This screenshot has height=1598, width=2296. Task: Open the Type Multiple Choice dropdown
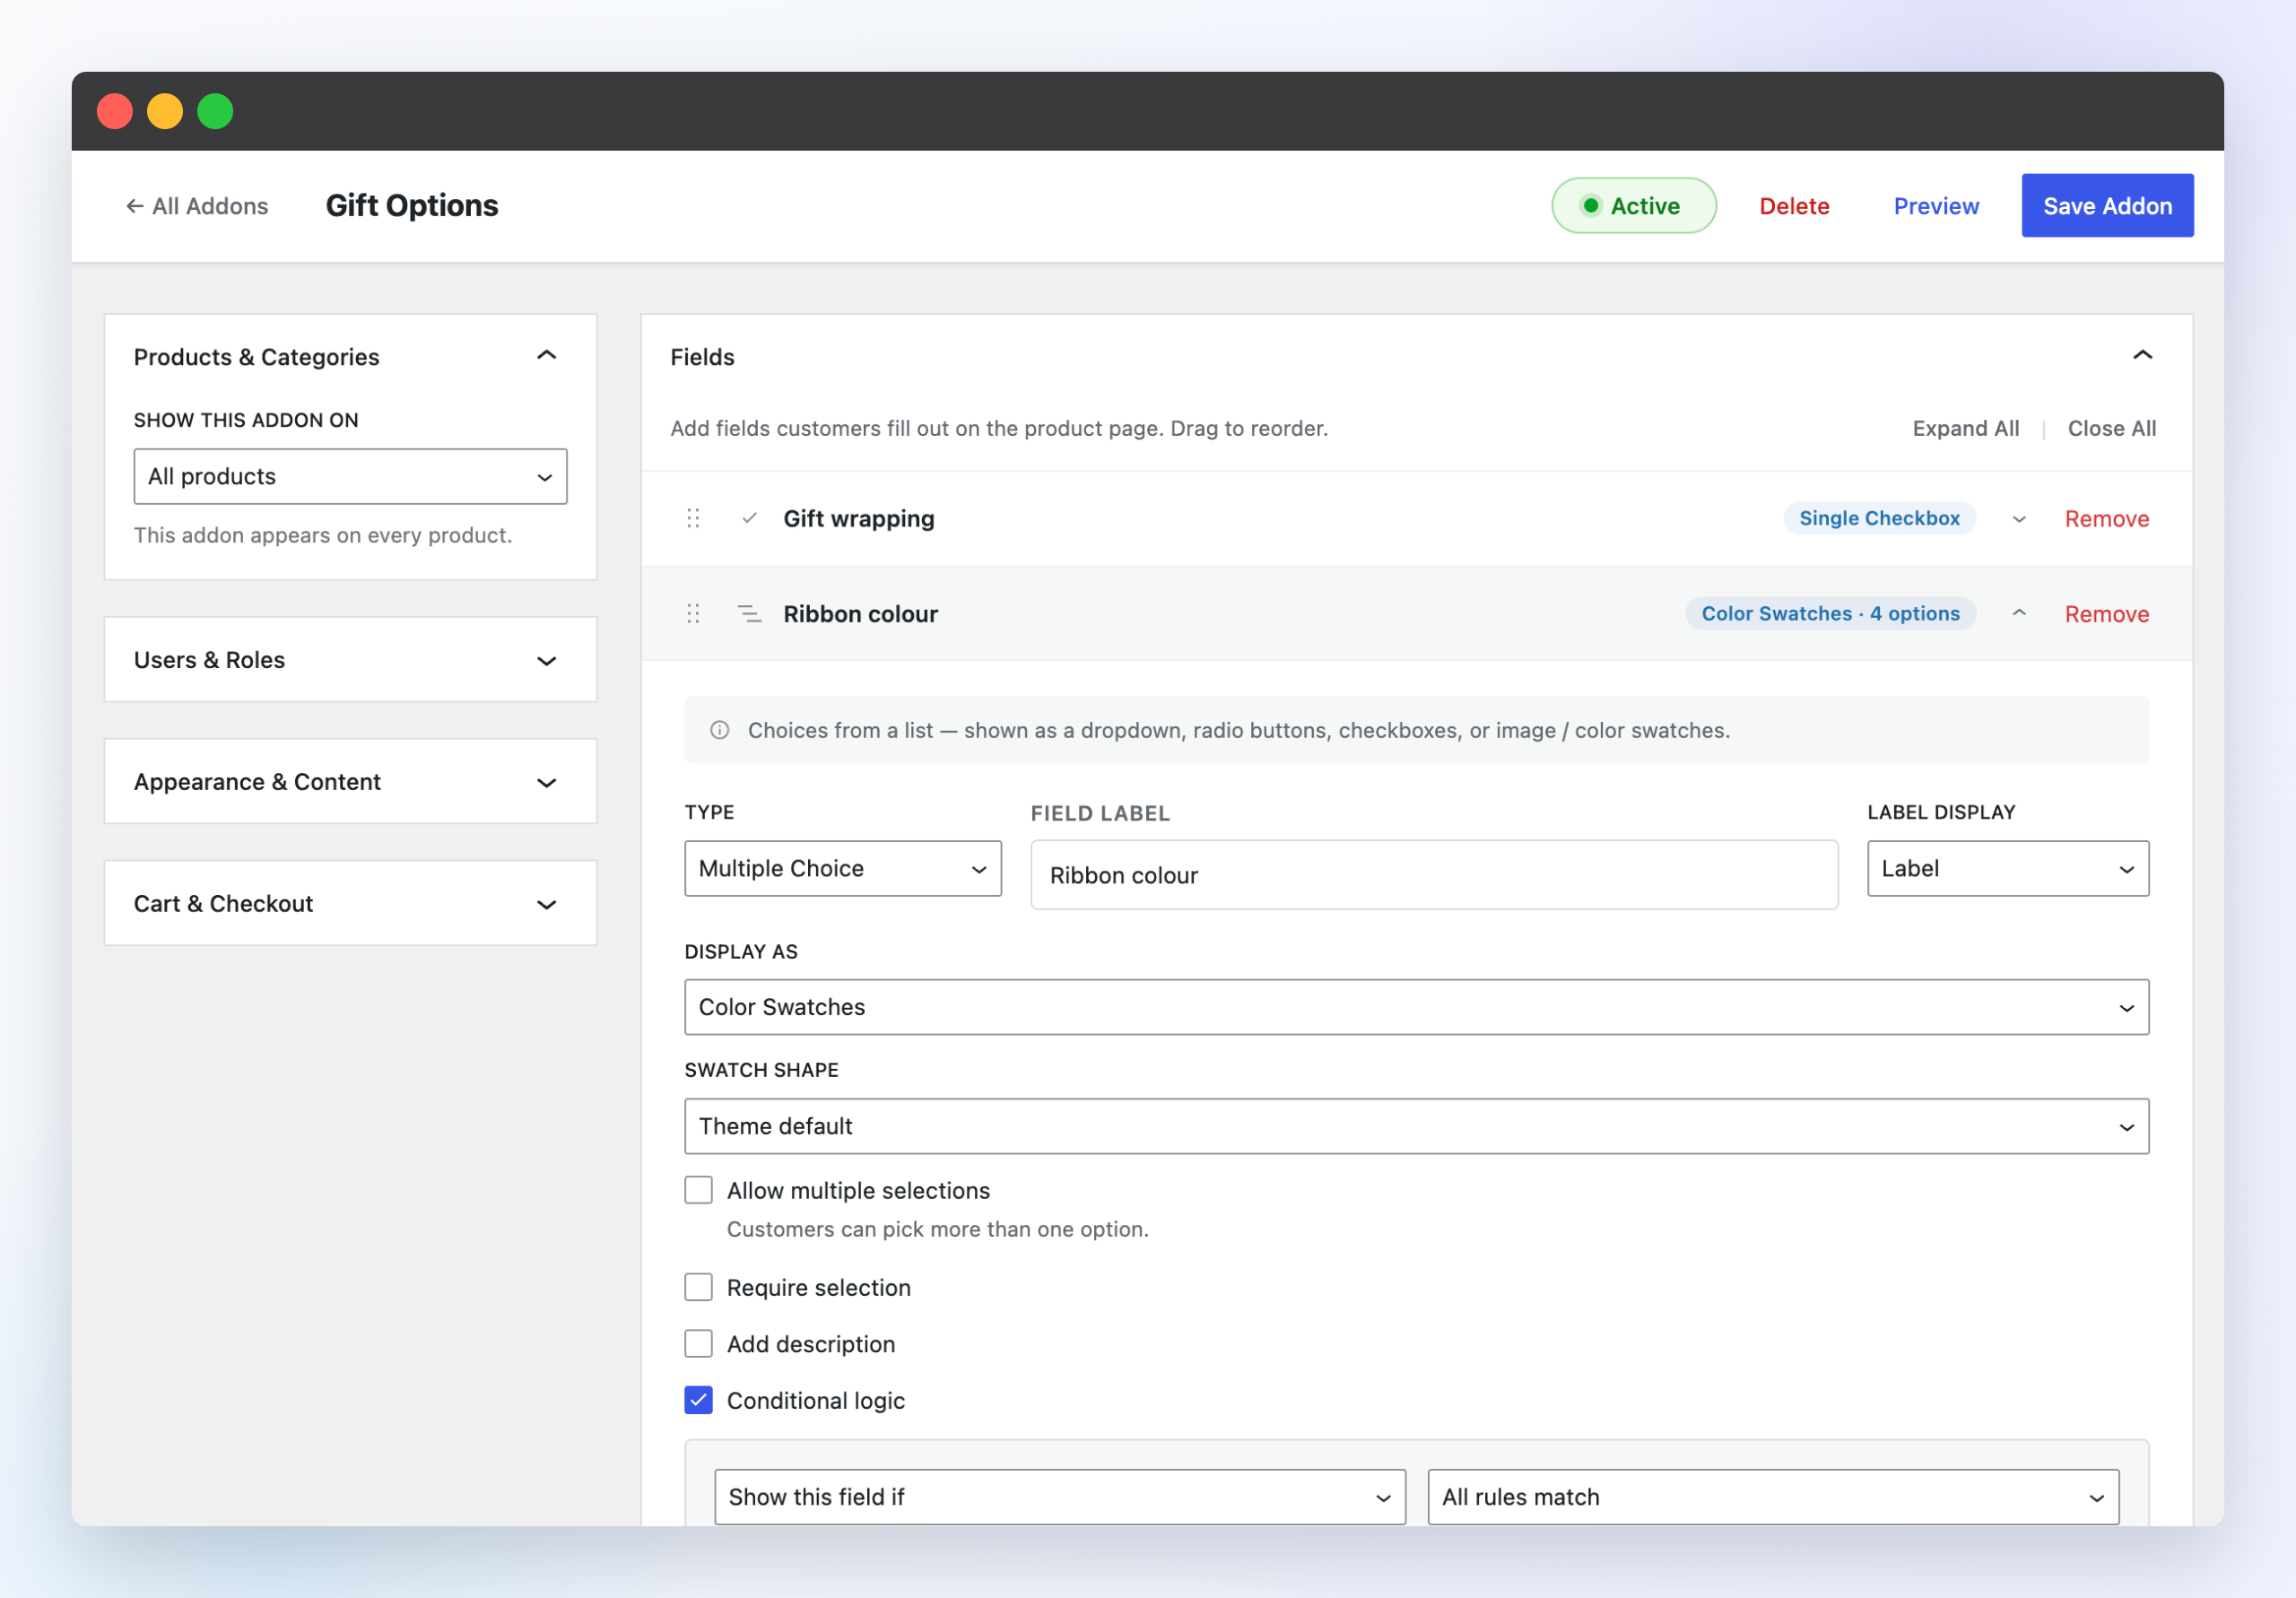842,868
